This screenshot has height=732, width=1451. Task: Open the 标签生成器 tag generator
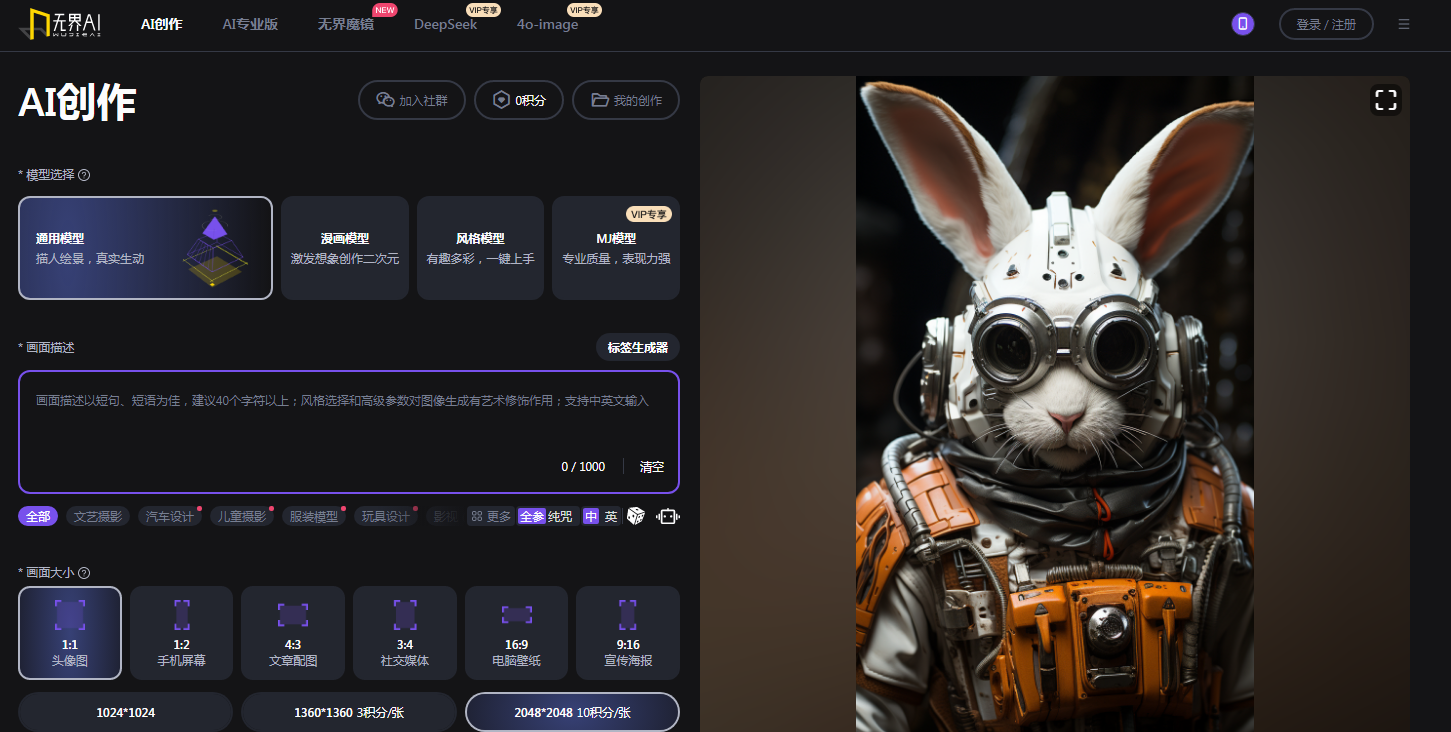[x=637, y=347]
